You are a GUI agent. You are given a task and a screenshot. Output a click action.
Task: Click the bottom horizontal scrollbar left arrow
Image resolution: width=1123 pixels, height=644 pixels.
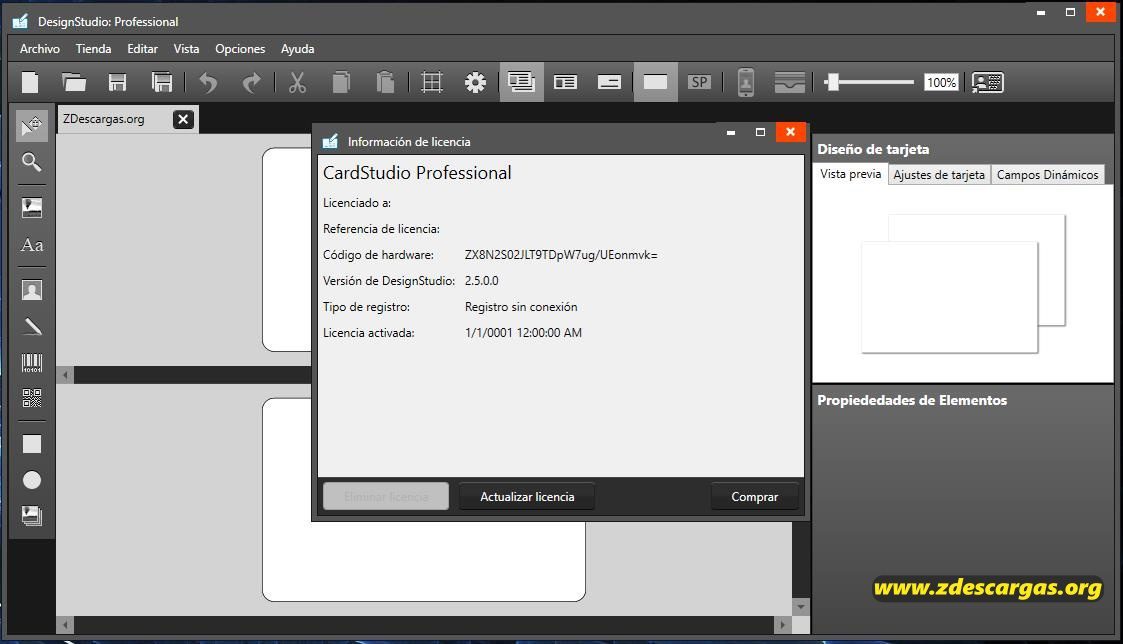click(65, 625)
